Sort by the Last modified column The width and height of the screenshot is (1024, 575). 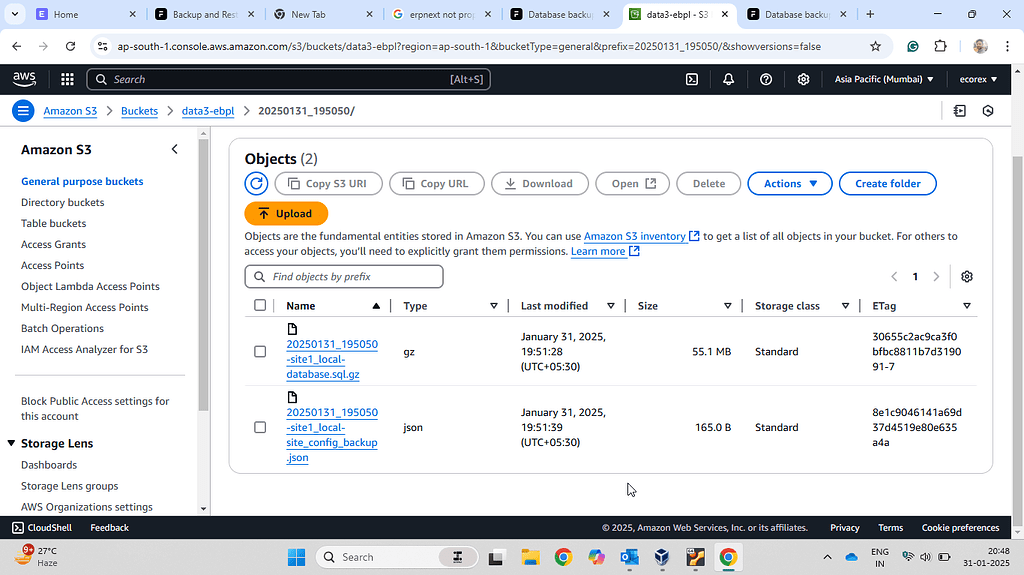(x=611, y=306)
